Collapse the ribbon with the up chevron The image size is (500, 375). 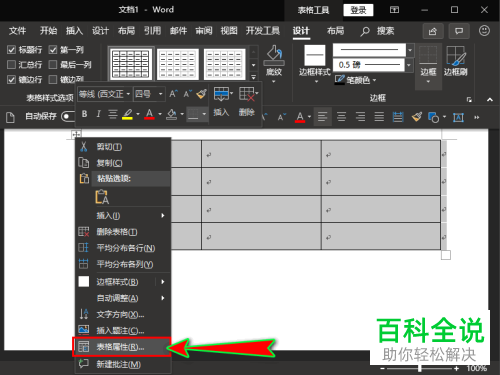[490, 99]
